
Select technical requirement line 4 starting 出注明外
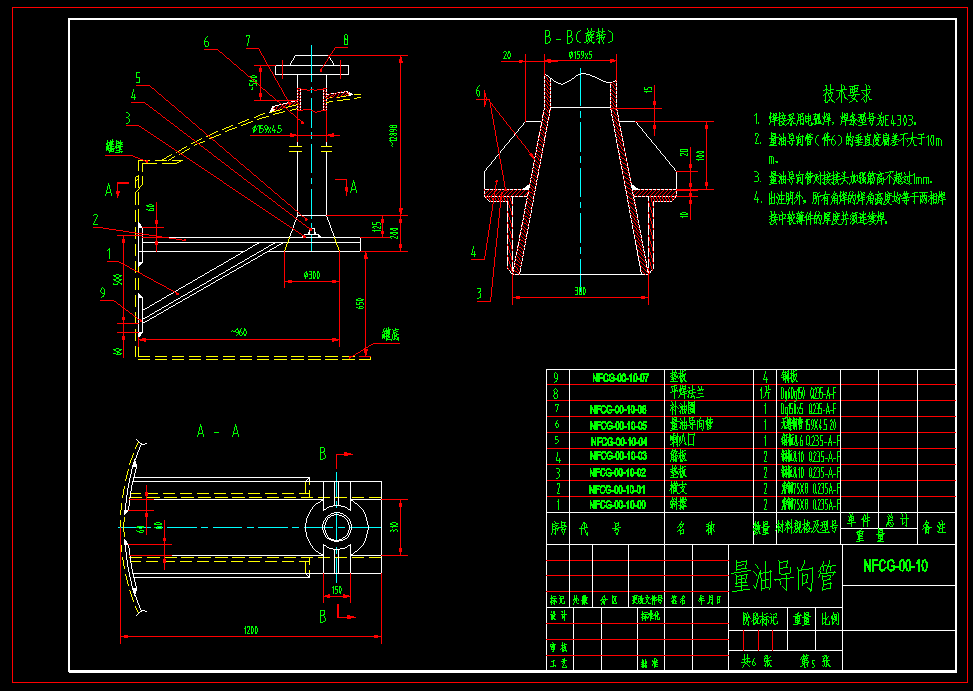(x=849, y=198)
